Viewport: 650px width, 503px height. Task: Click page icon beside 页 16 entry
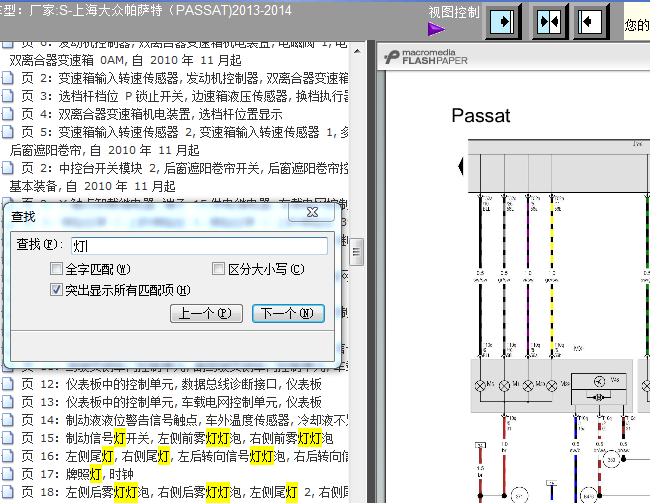(x=8, y=456)
